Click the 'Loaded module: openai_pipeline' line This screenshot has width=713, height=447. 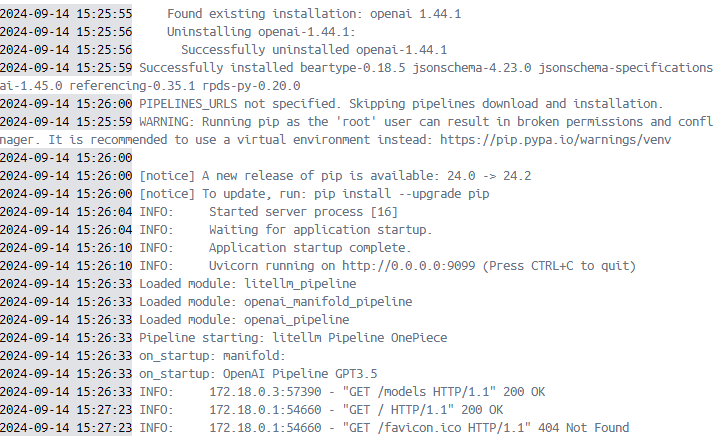(244, 320)
